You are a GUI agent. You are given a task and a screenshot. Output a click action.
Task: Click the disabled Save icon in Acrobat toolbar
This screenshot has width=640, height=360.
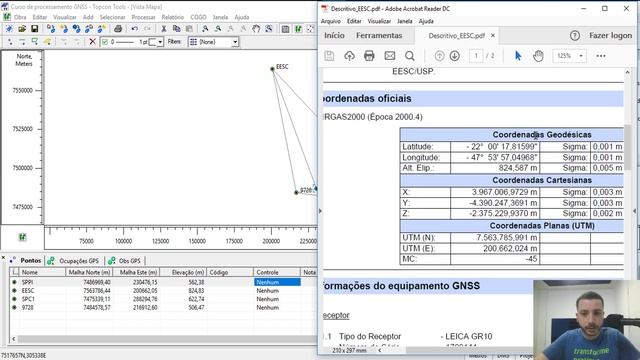click(329, 56)
